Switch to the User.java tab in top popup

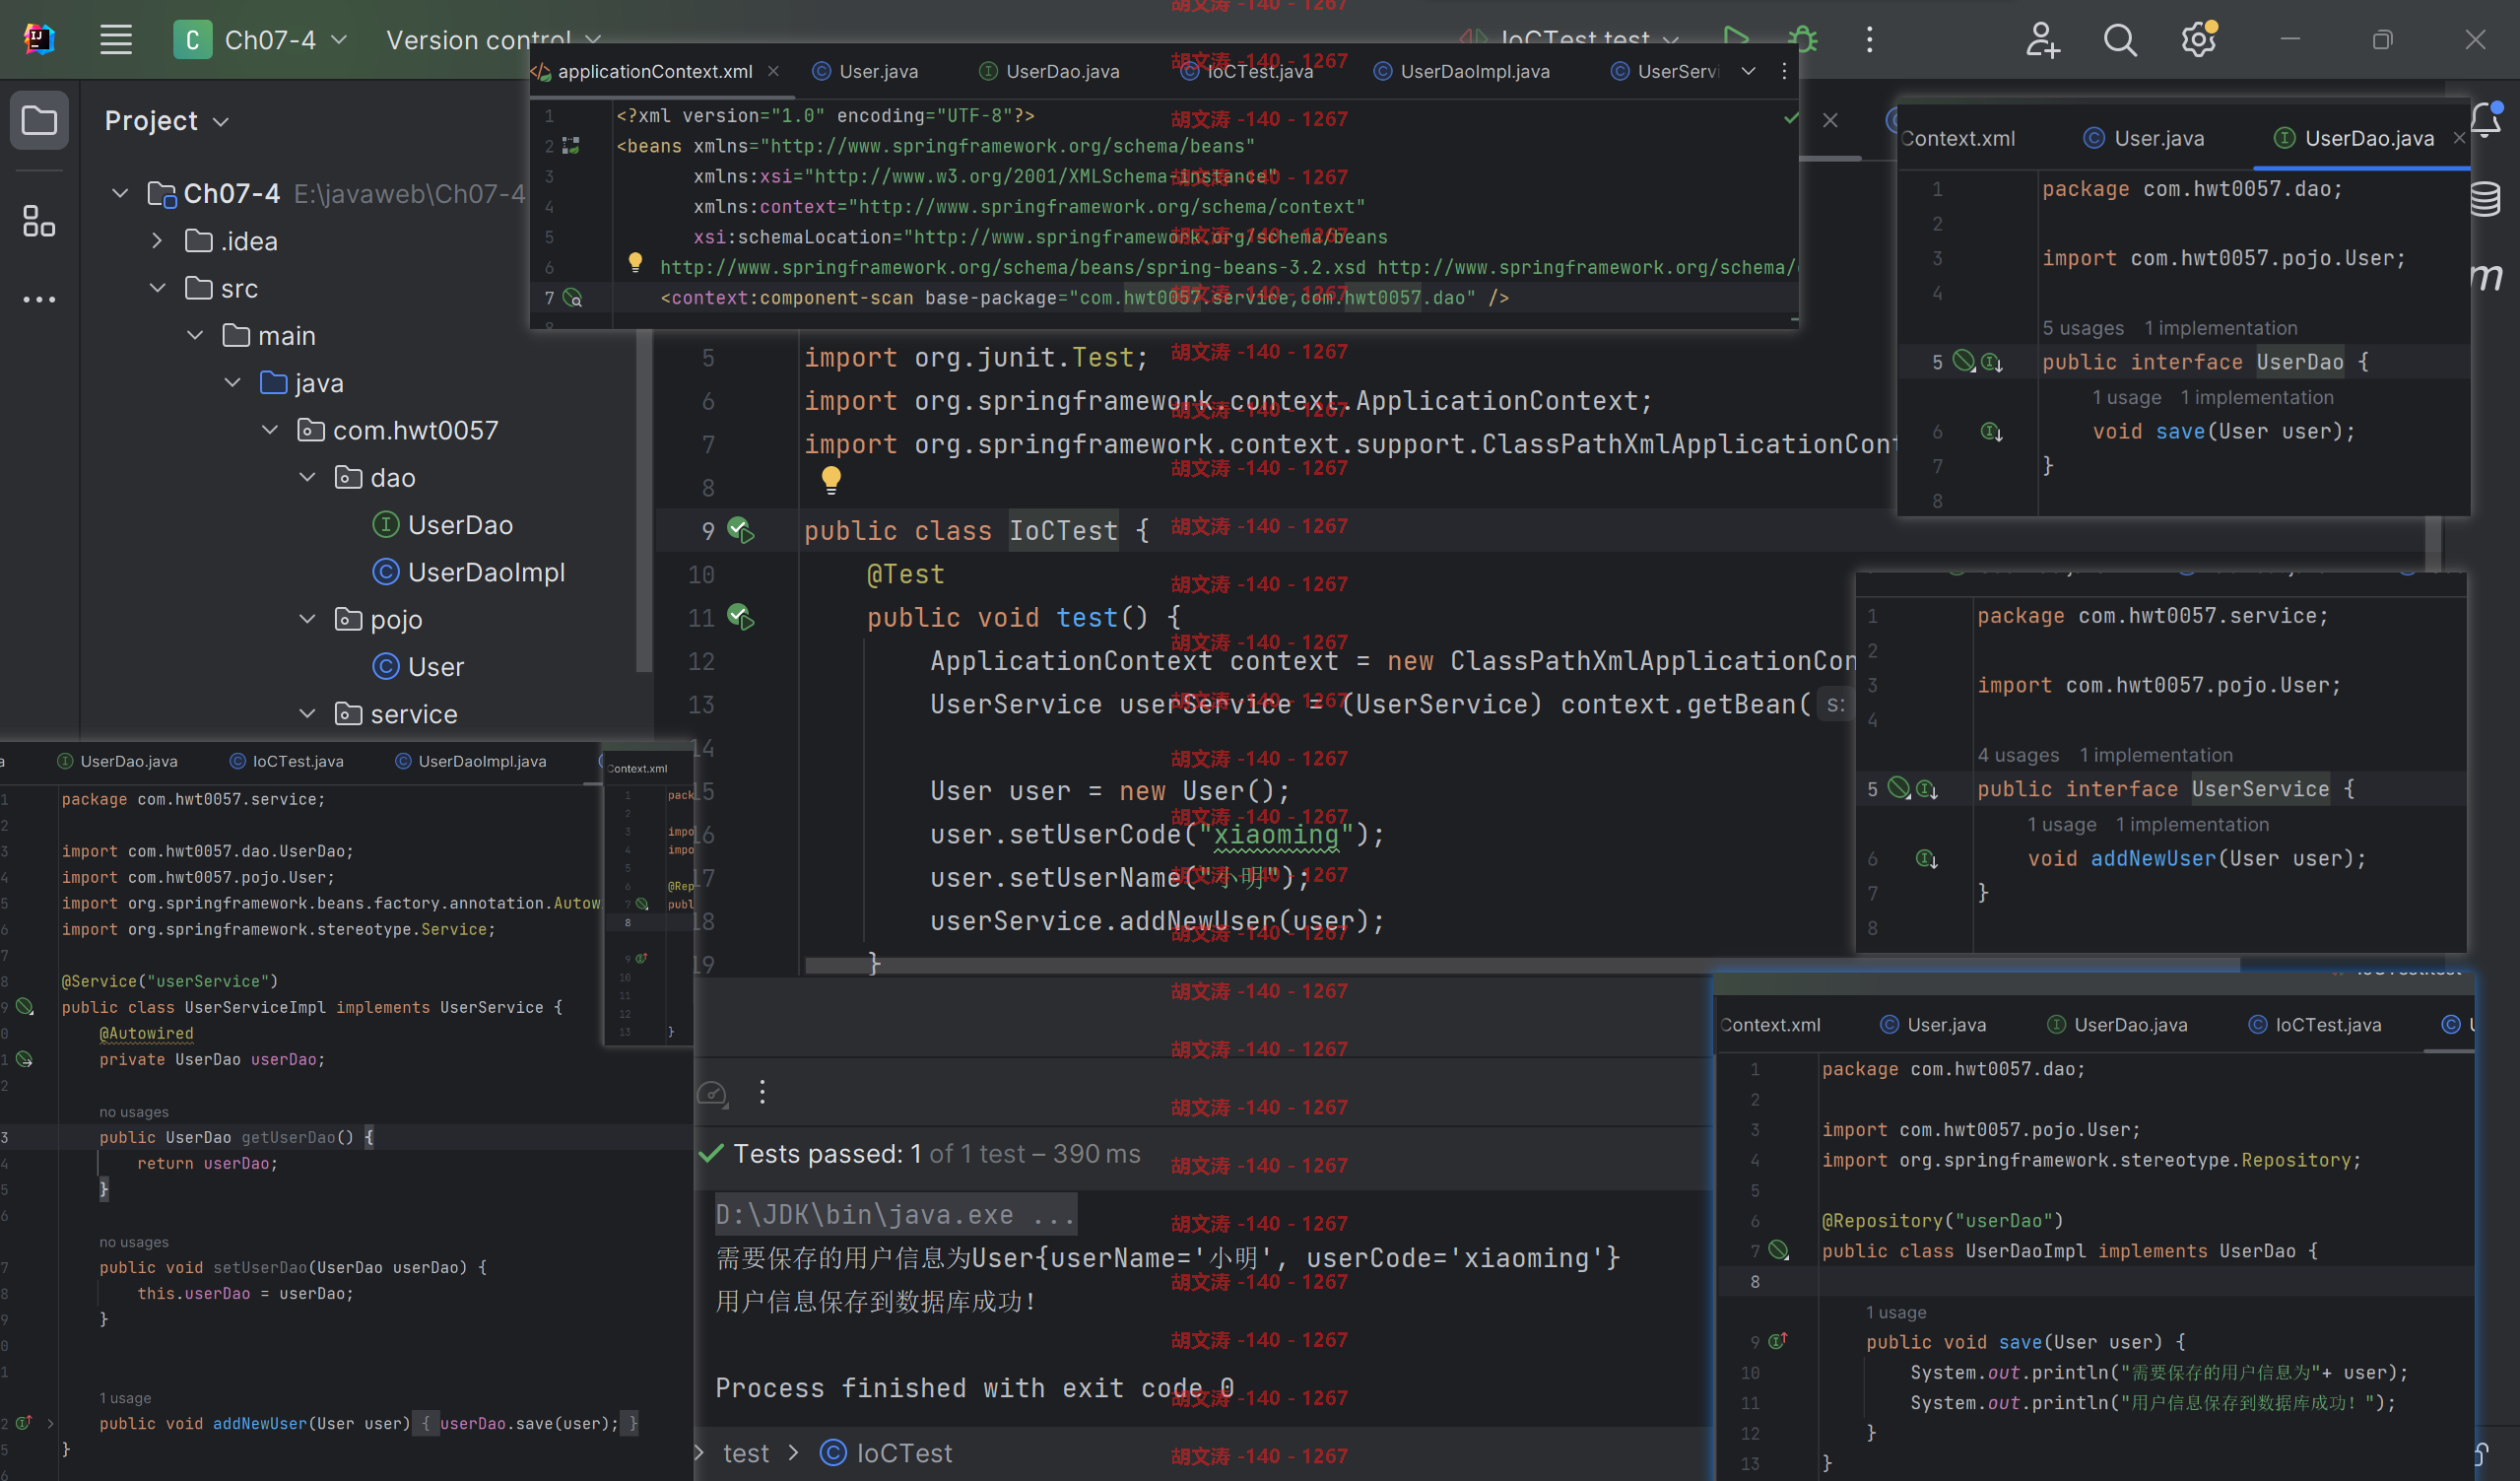866,71
